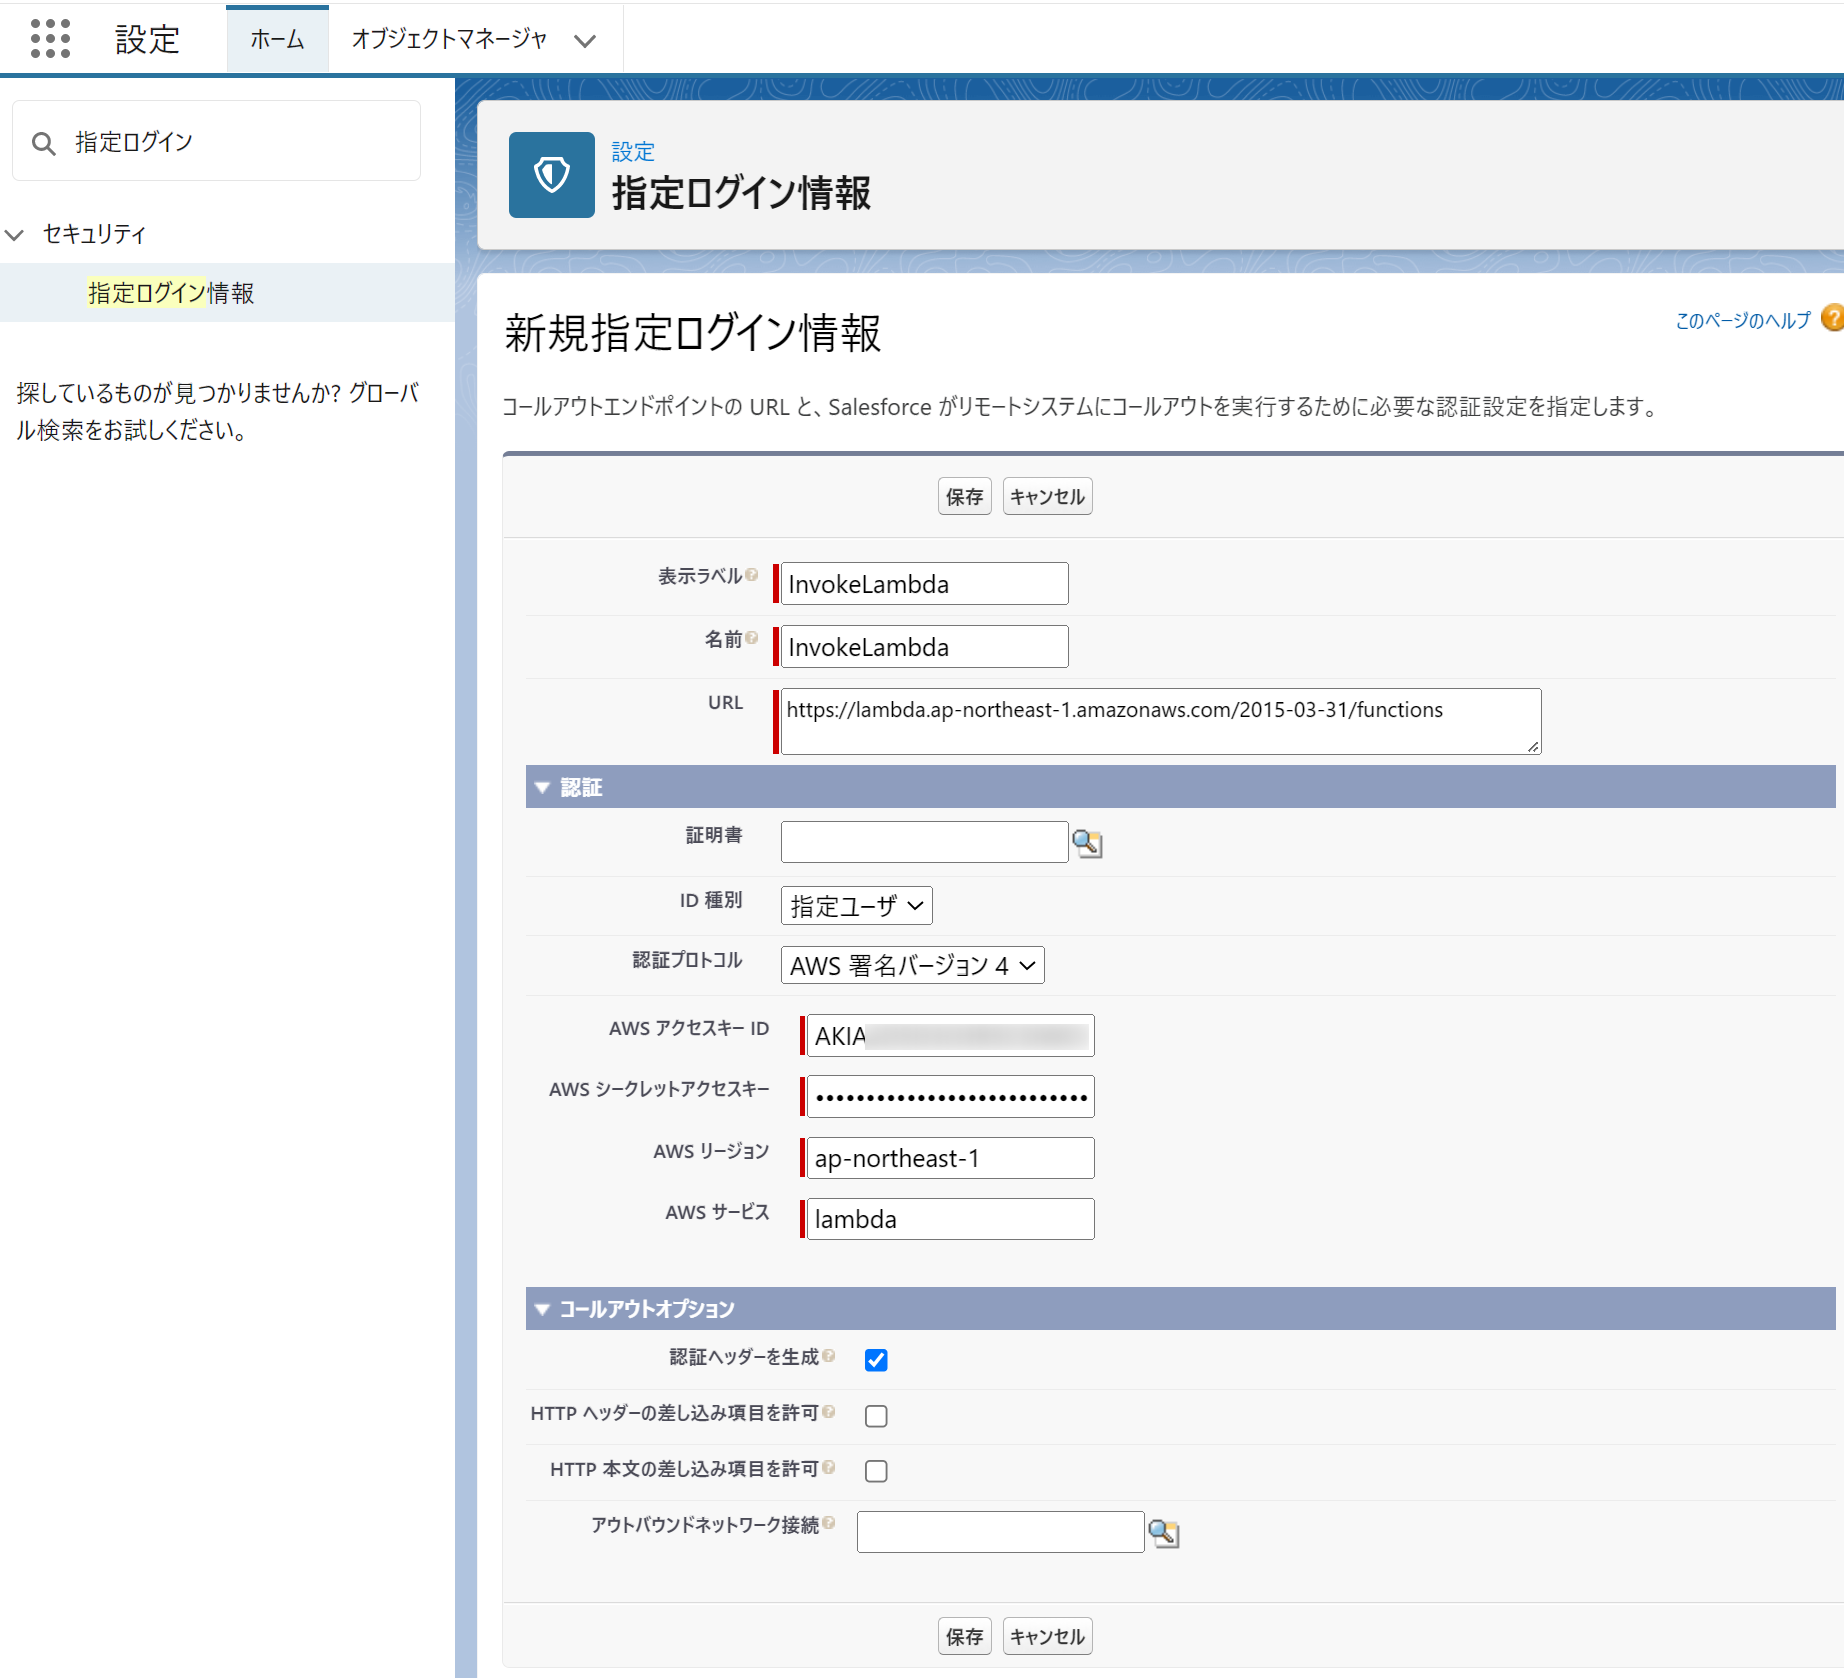Image resolution: width=1844 pixels, height=1678 pixels.
Task: Switch to the オブジェクトマネージャ tab
Action: (x=448, y=38)
